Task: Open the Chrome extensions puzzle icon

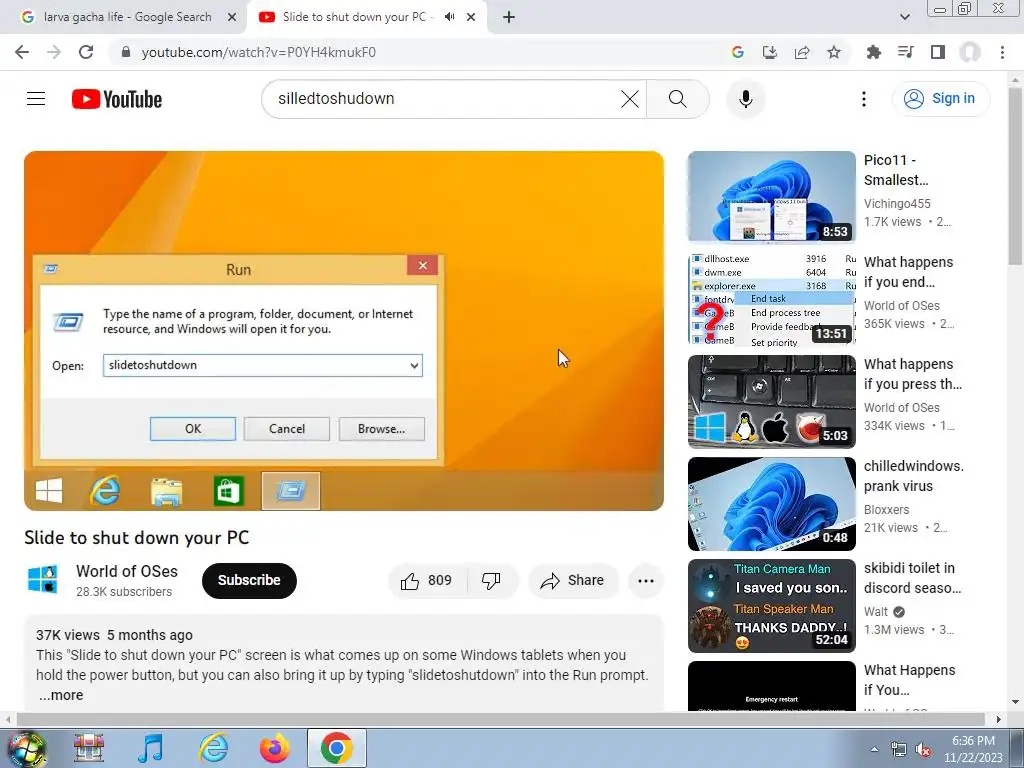Action: pos(874,52)
